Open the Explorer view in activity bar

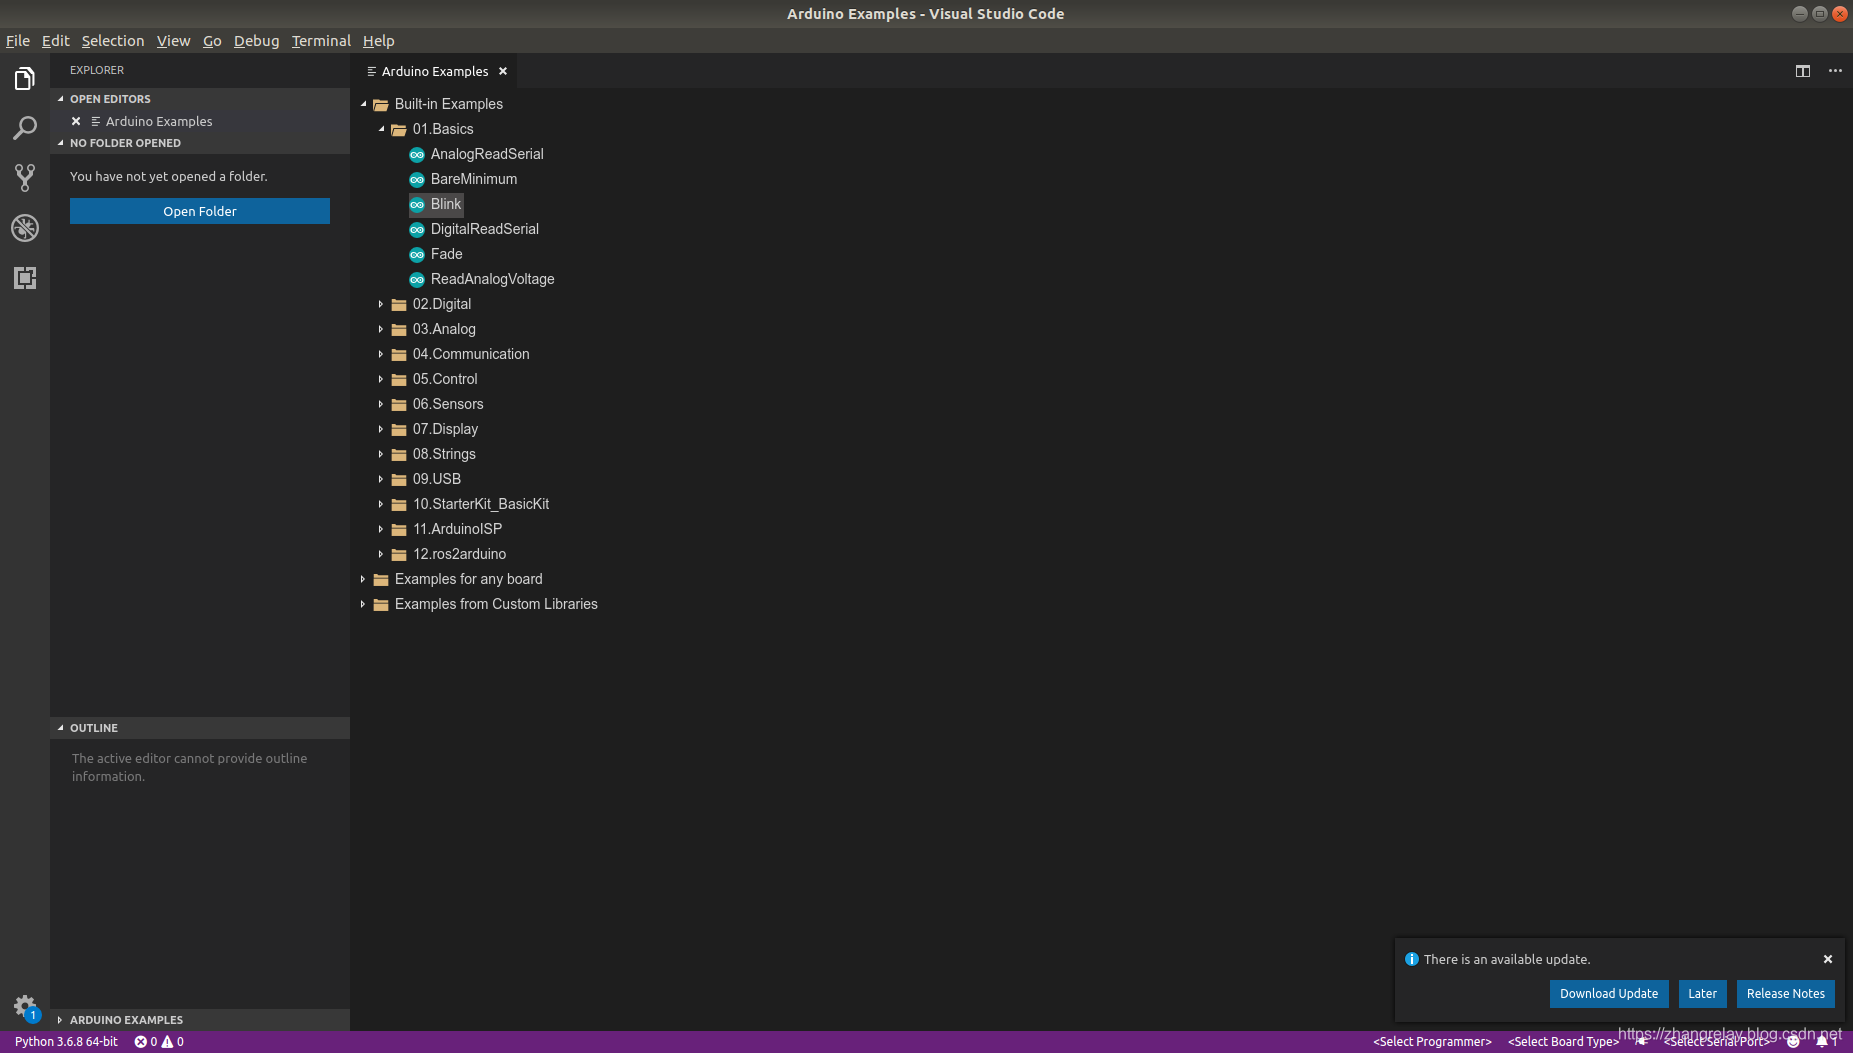click(x=25, y=78)
